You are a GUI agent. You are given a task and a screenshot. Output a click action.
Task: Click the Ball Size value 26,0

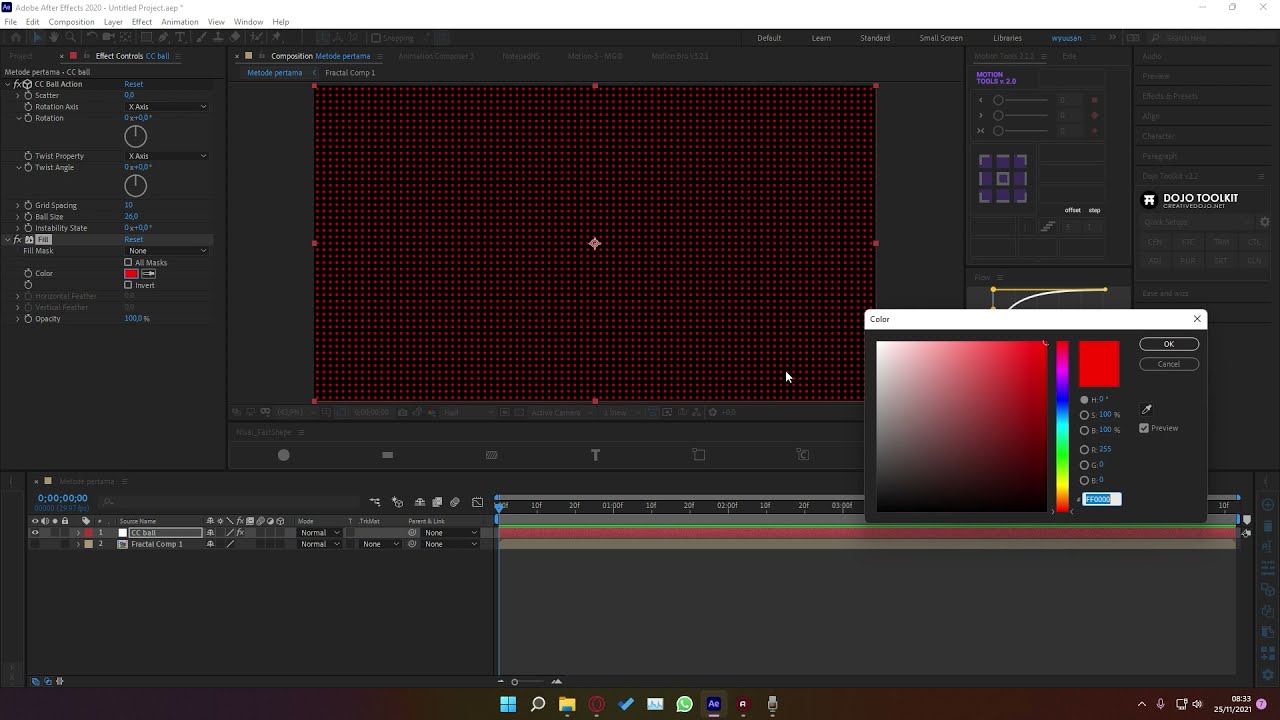point(131,216)
